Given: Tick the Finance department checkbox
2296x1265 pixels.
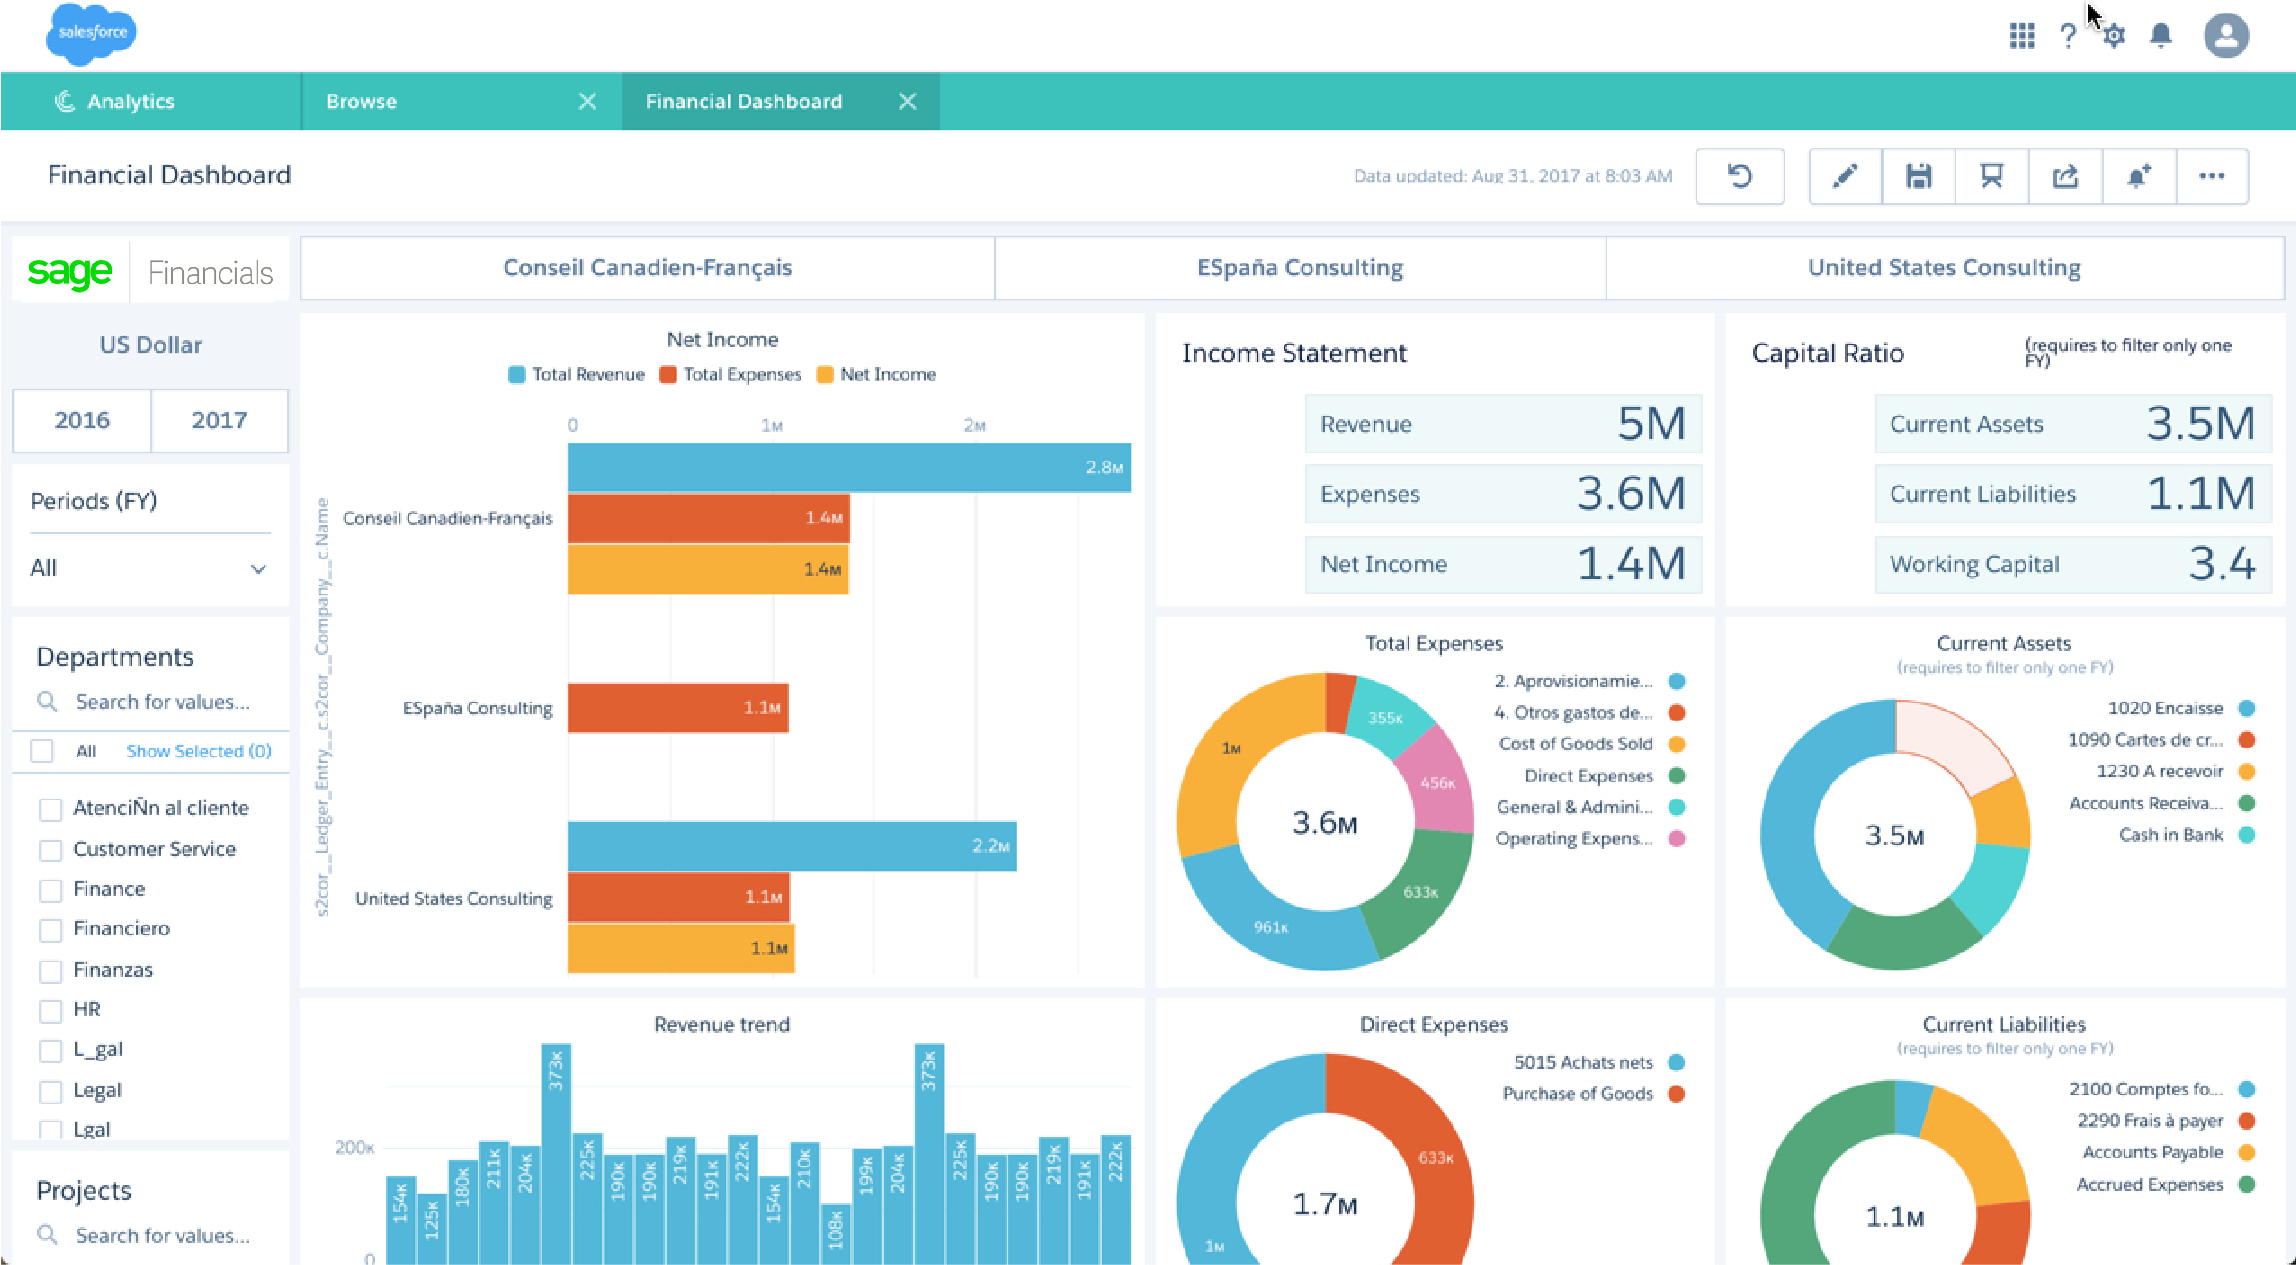Looking at the screenshot, I should click(50, 890).
